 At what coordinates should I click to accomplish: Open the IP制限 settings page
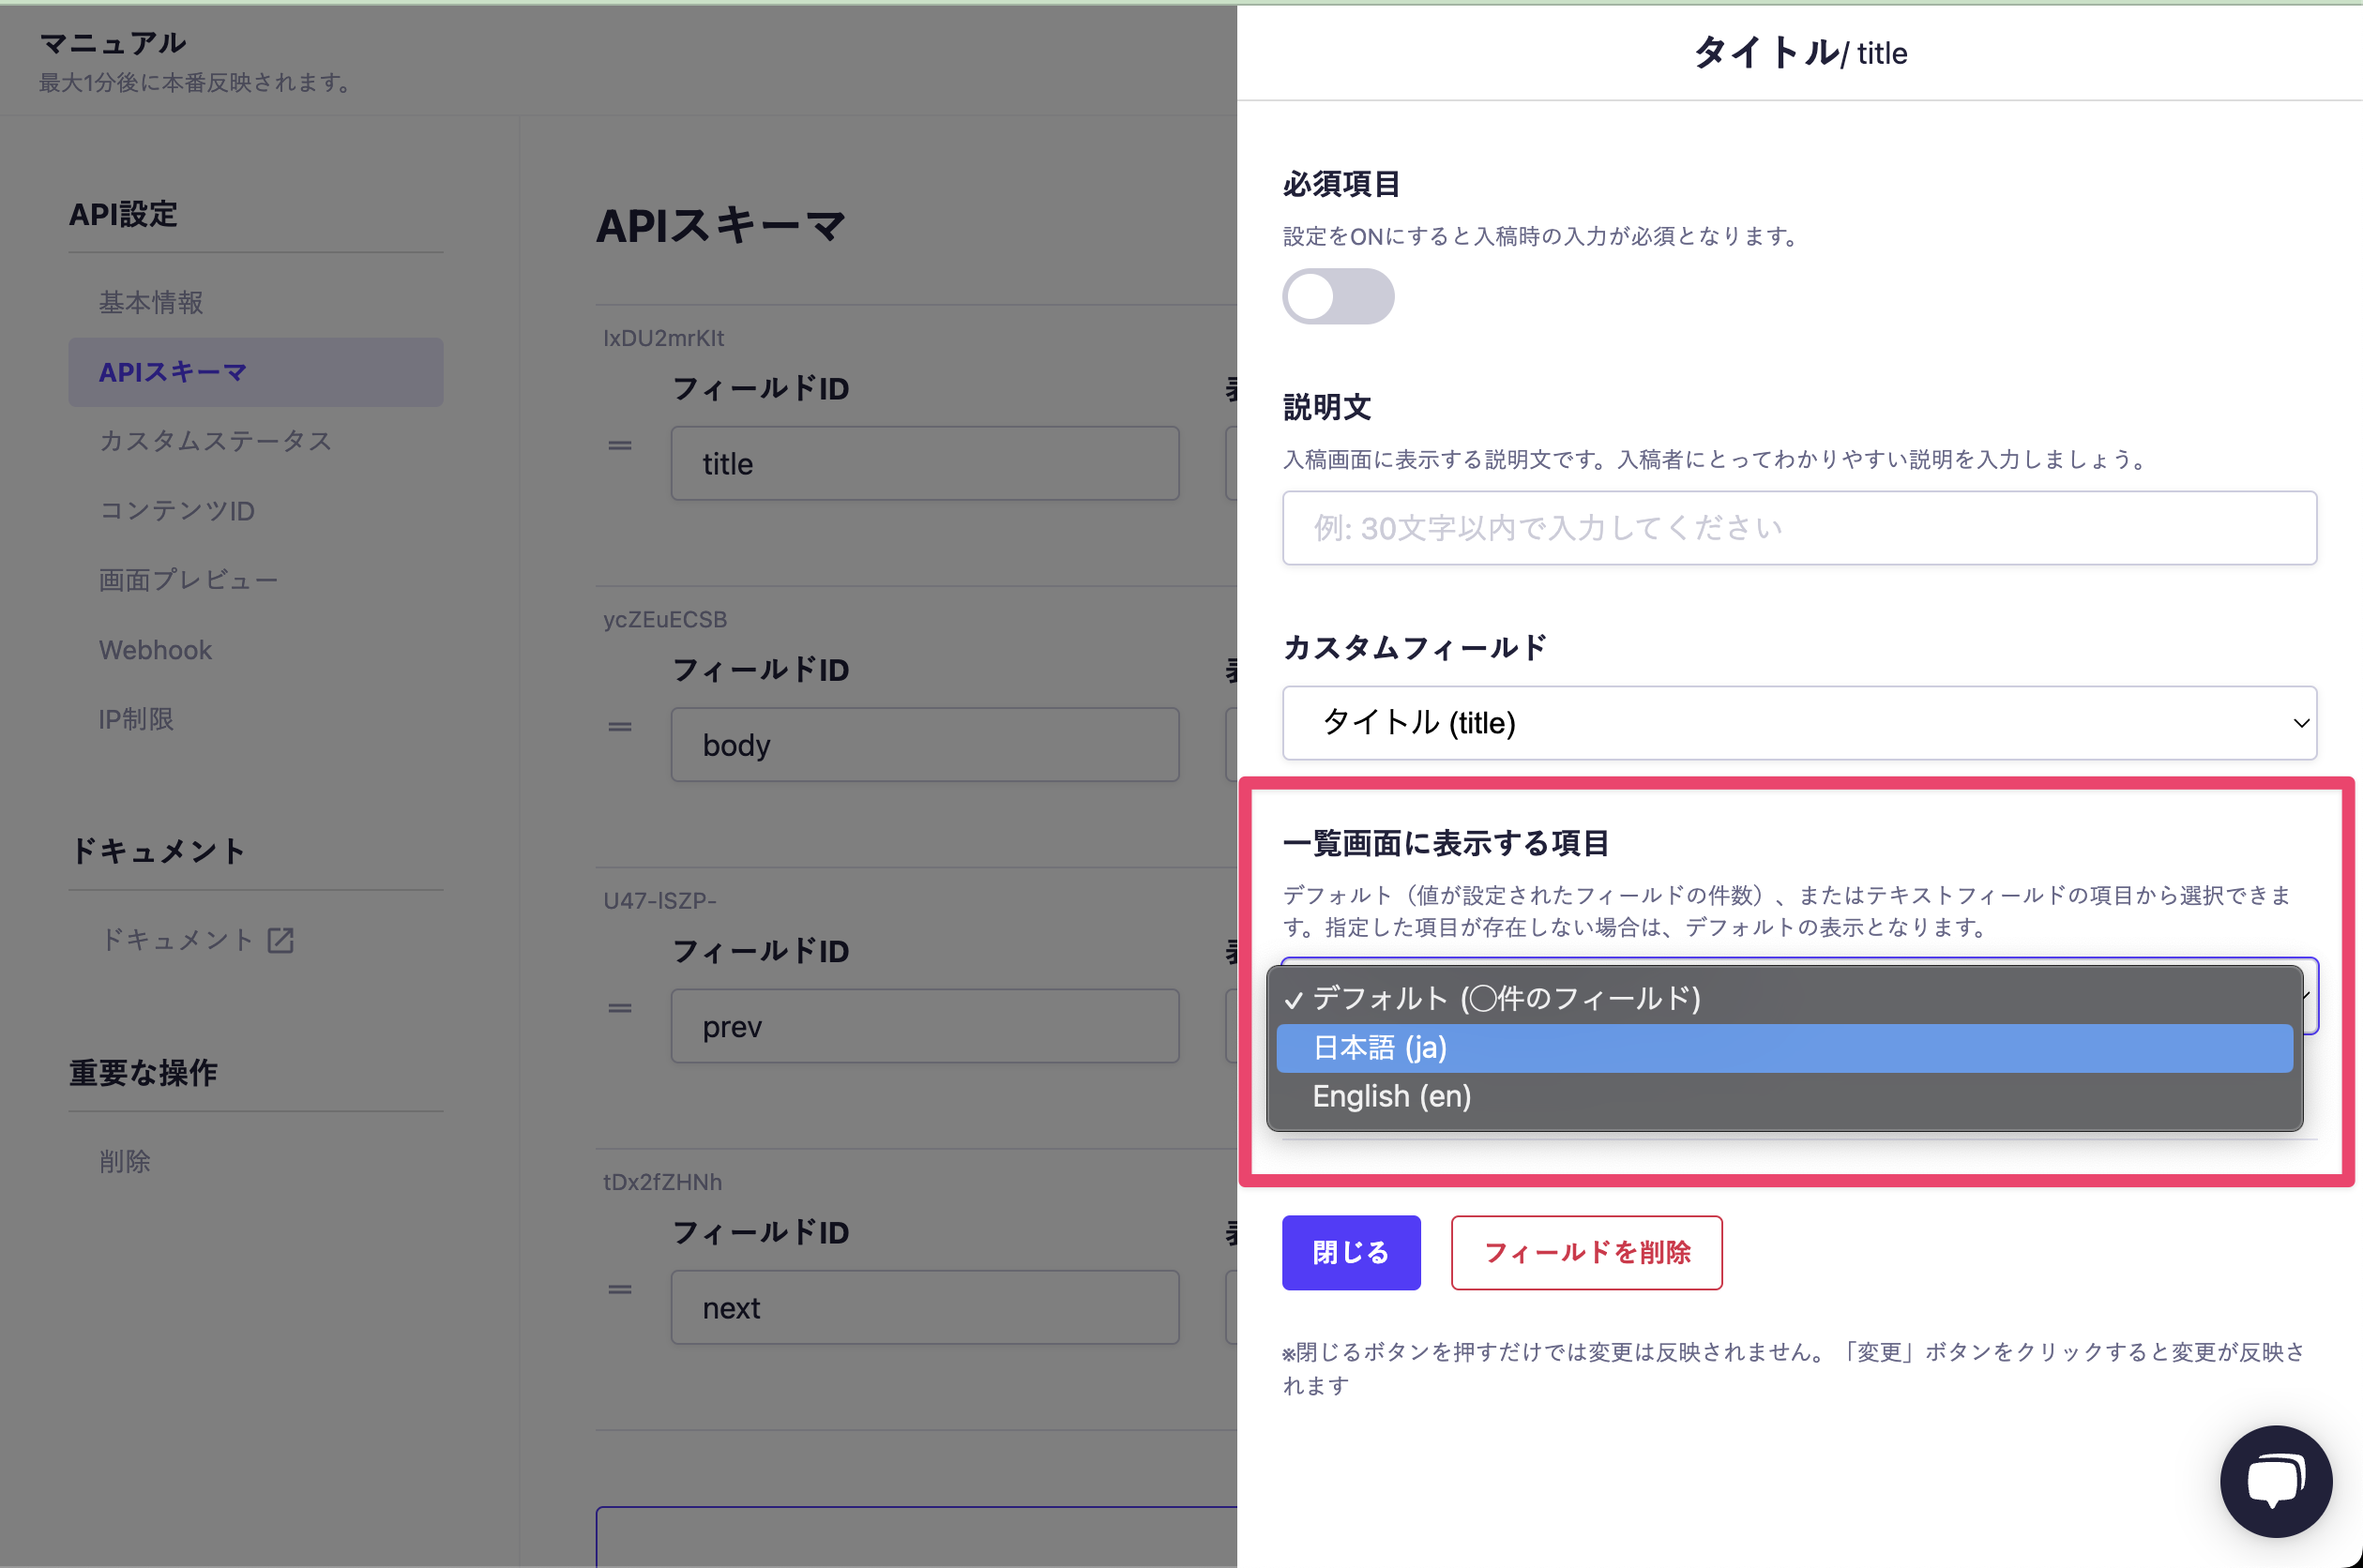coord(136,719)
